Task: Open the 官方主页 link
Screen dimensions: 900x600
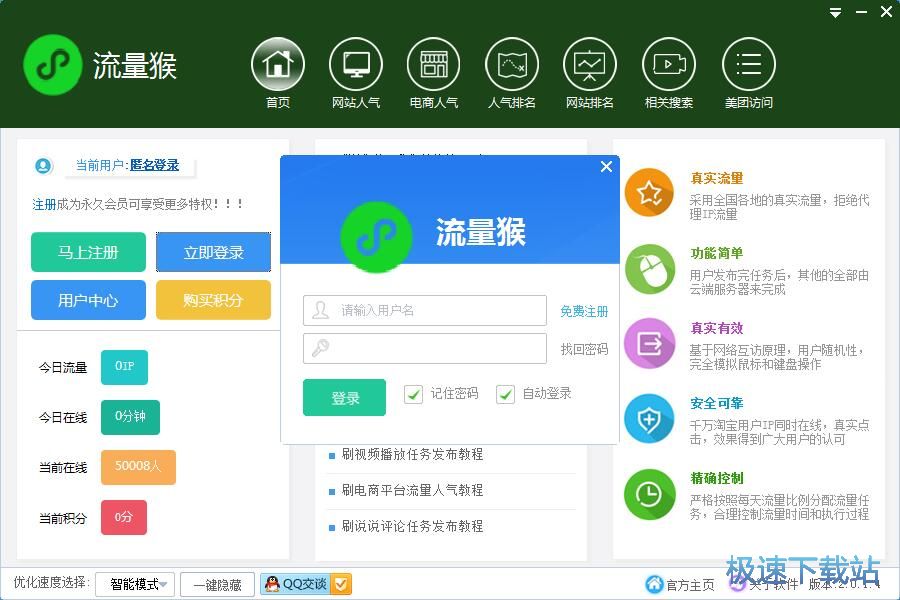Action: coord(690,585)
